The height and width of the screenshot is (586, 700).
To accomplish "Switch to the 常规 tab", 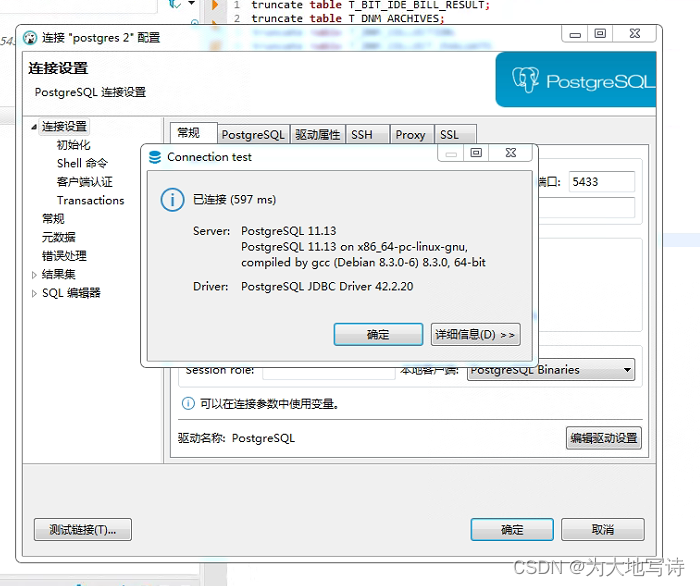I will point(194,133).
